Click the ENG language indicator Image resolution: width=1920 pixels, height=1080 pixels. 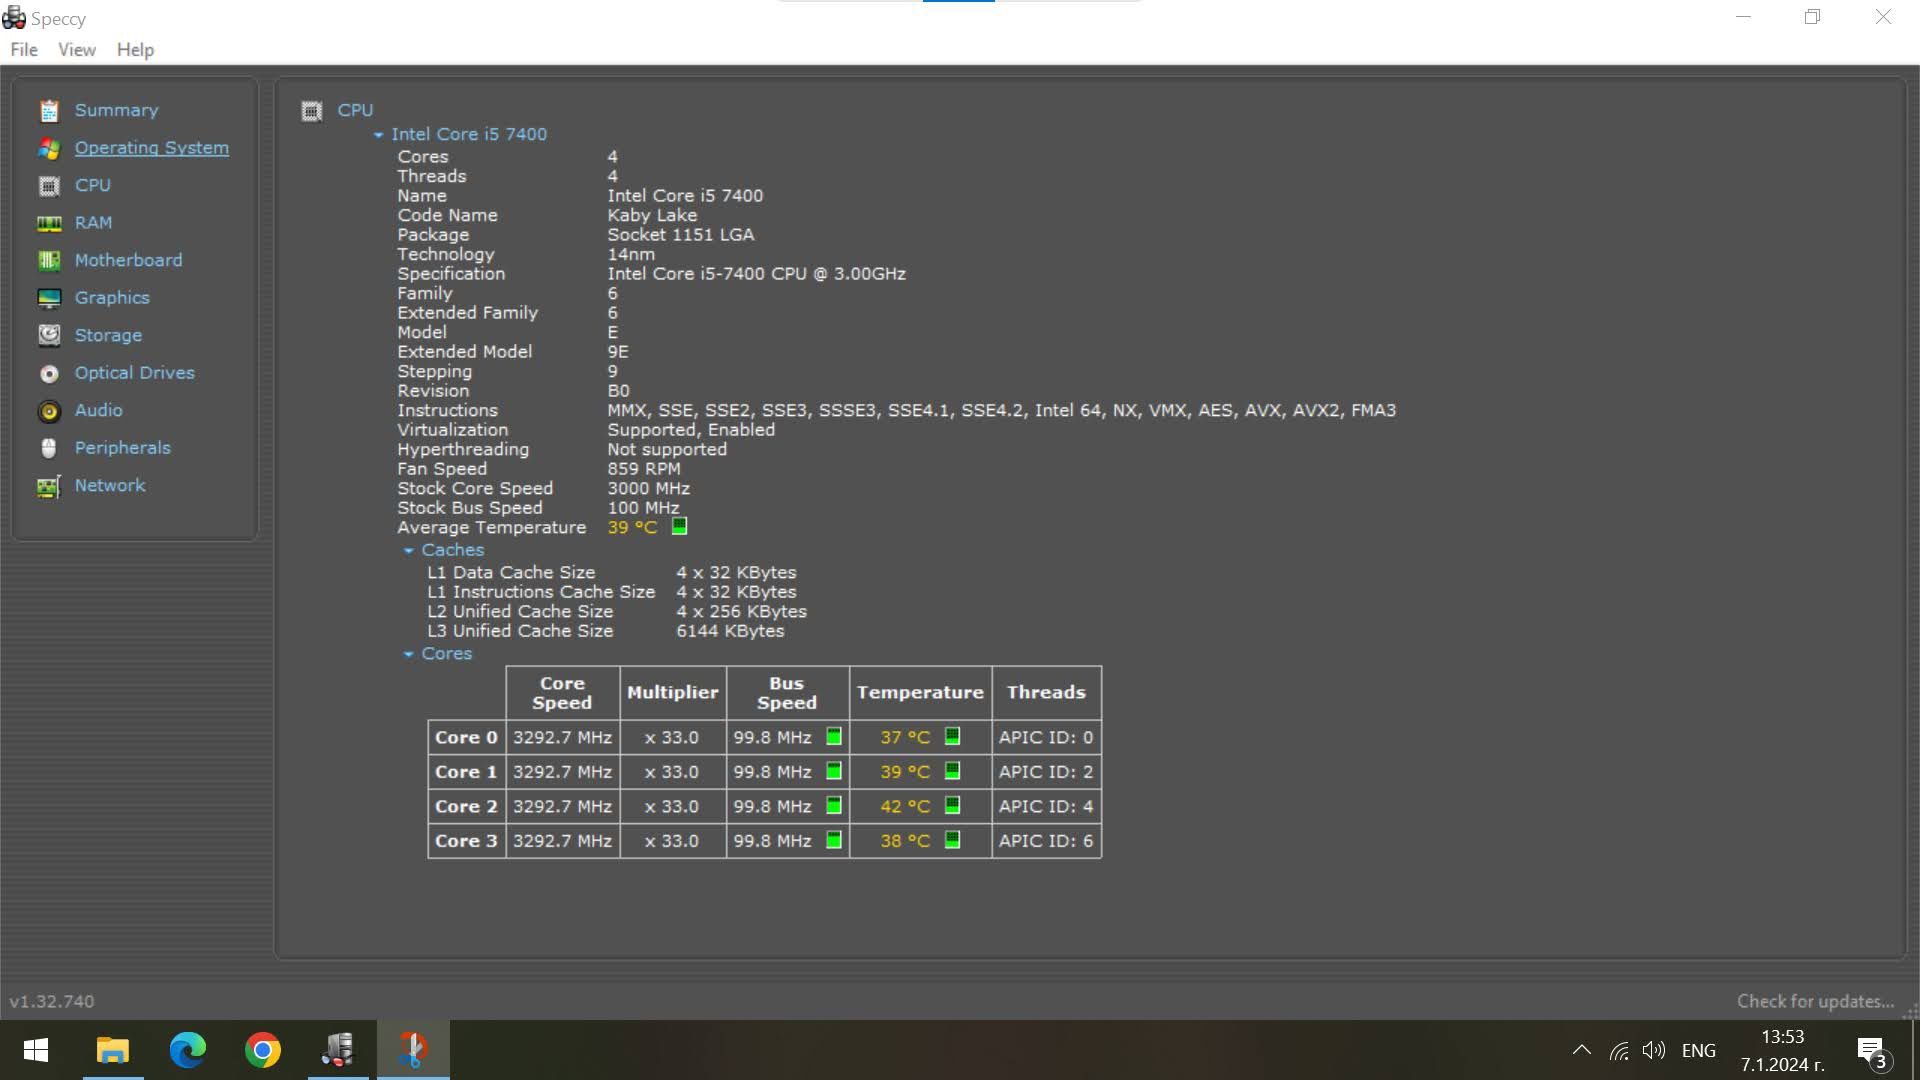[1698, 1050]
